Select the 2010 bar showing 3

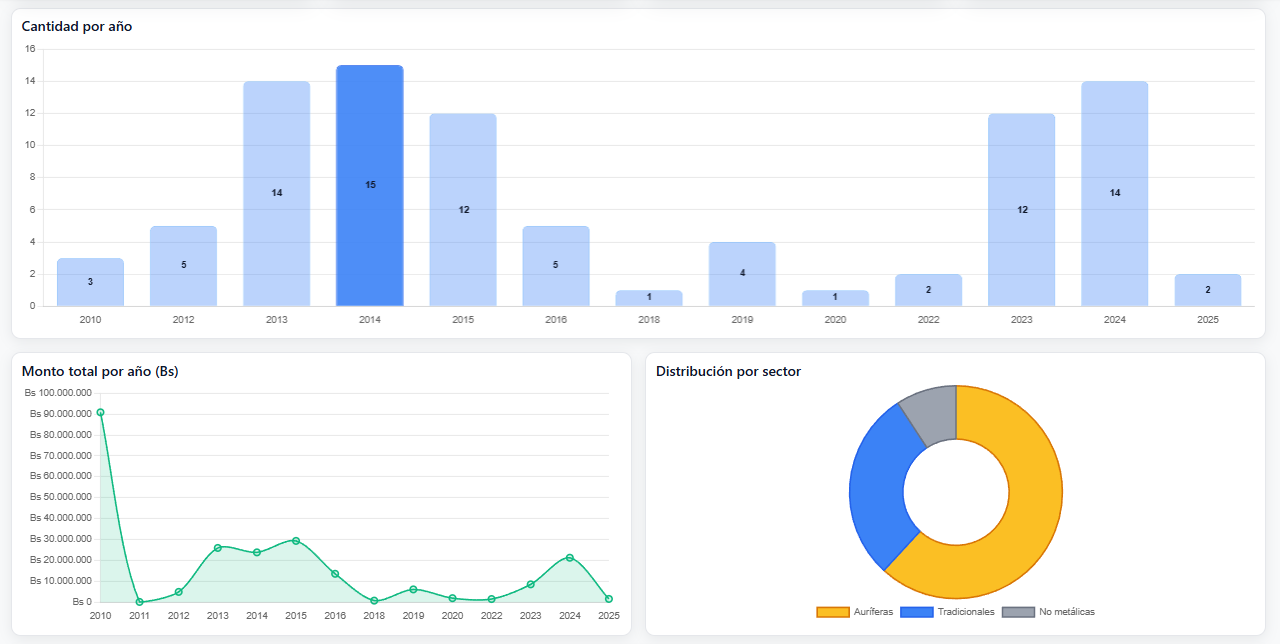tap(90, 282)
